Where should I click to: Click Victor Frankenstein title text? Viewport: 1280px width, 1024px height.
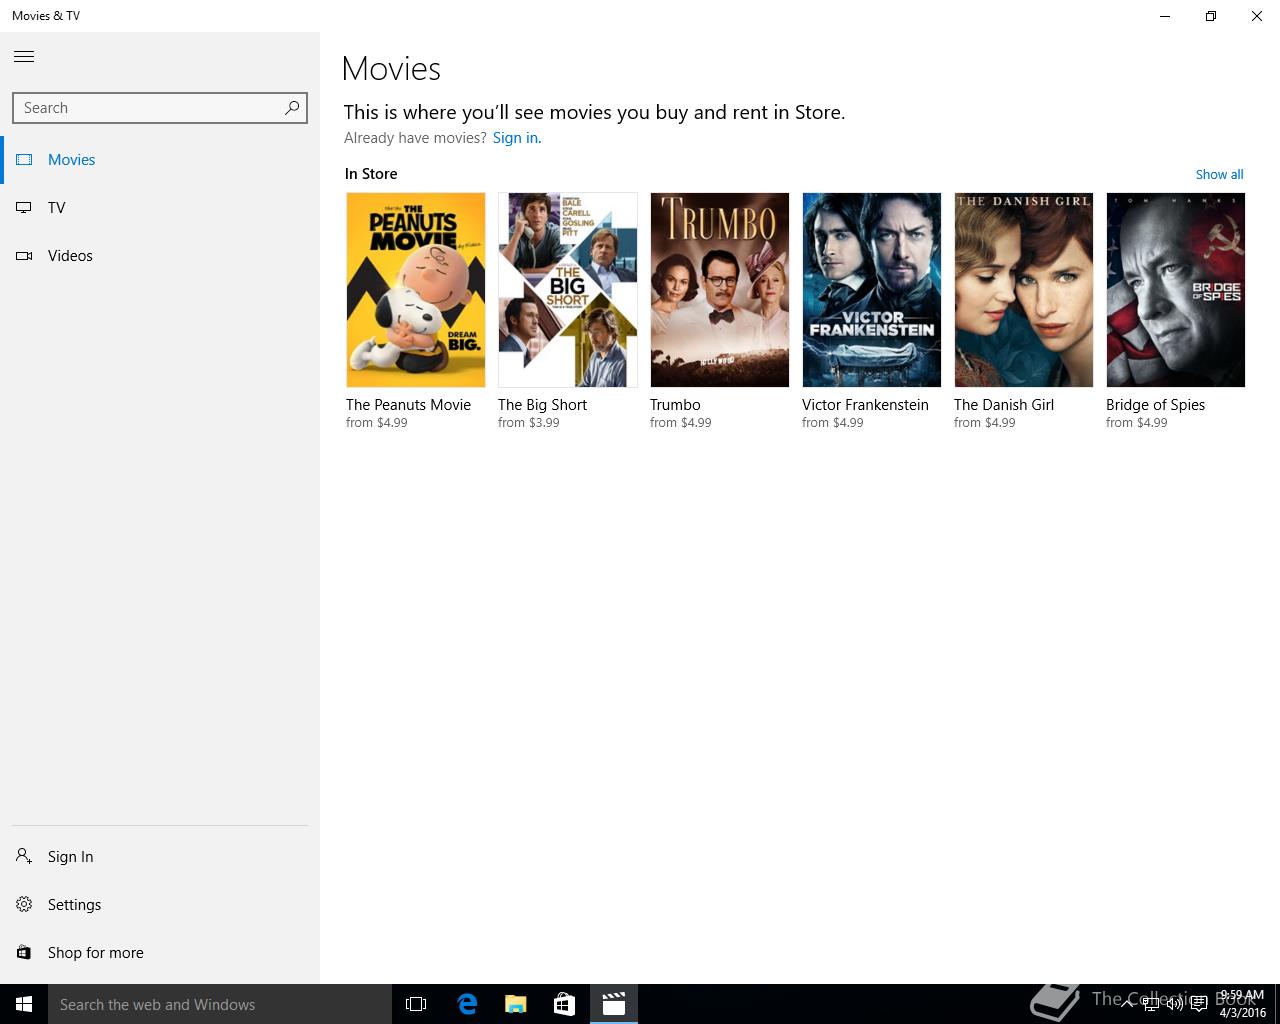[x=865, y=405]
